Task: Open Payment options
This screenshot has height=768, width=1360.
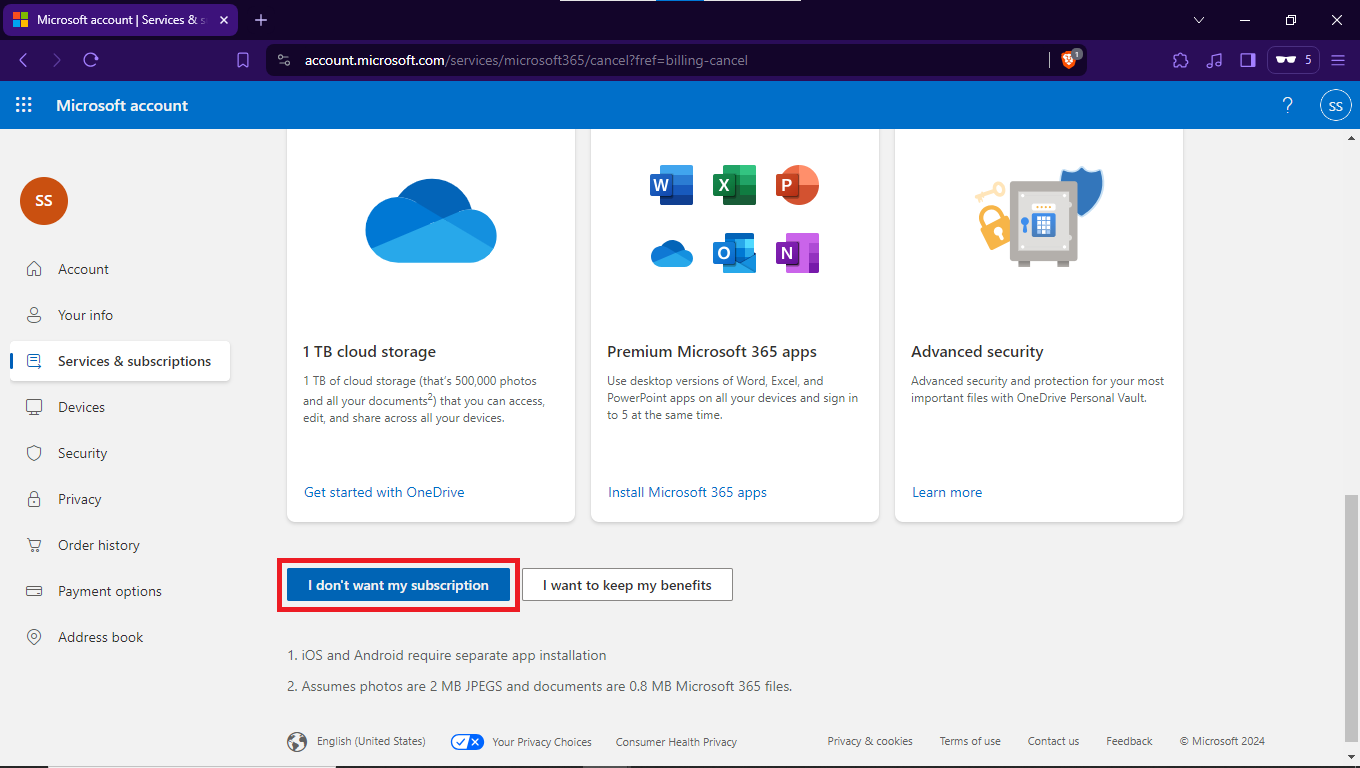Action: (x=110, y=591)
